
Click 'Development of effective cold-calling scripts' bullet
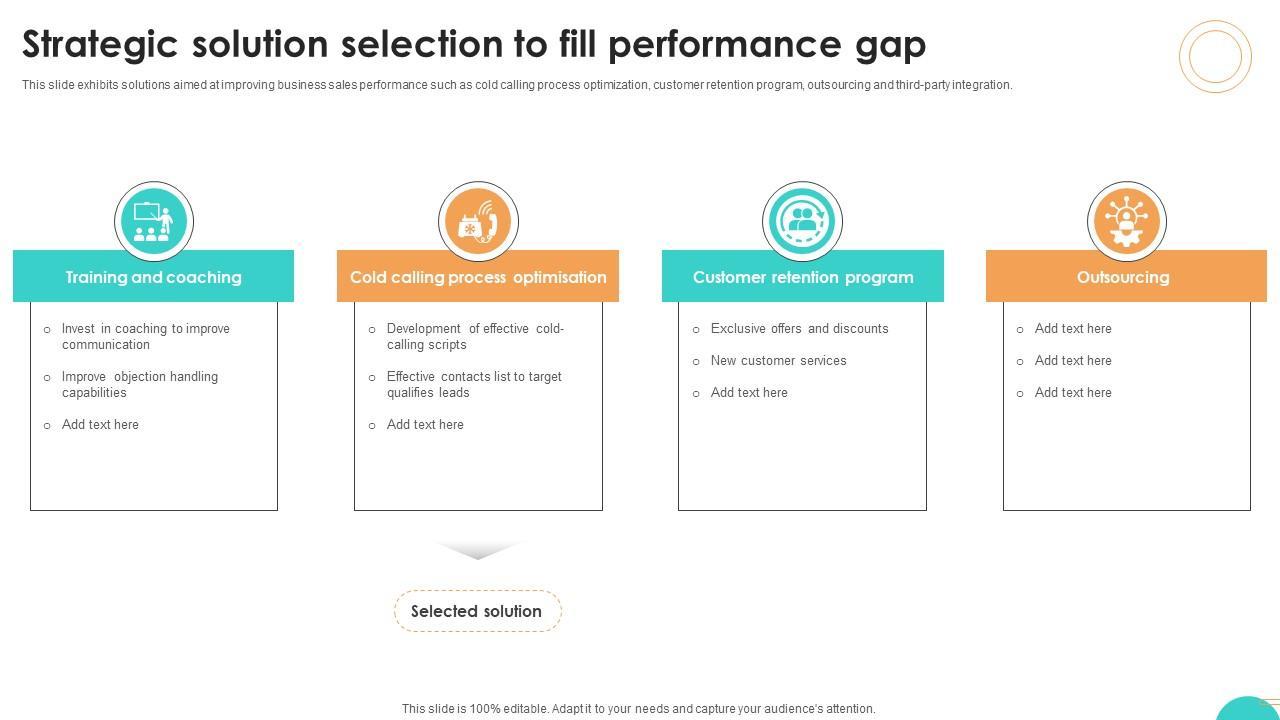click(x=475, y=336)
